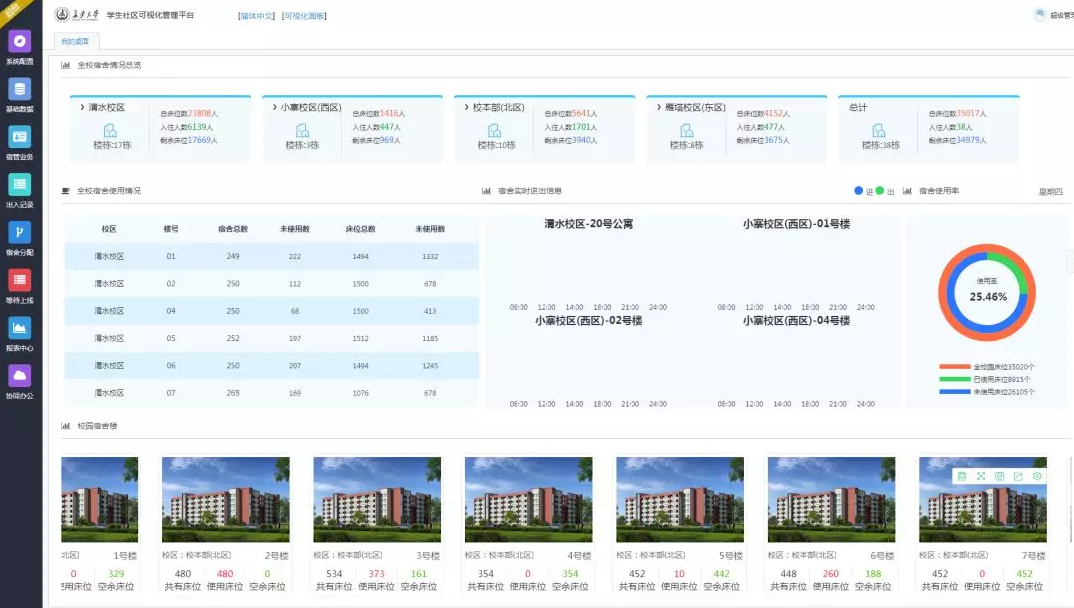This screenshot has width=1074, height=608.
Task: Switch to the 我的桌面 tab
Action: pos(74,41)
